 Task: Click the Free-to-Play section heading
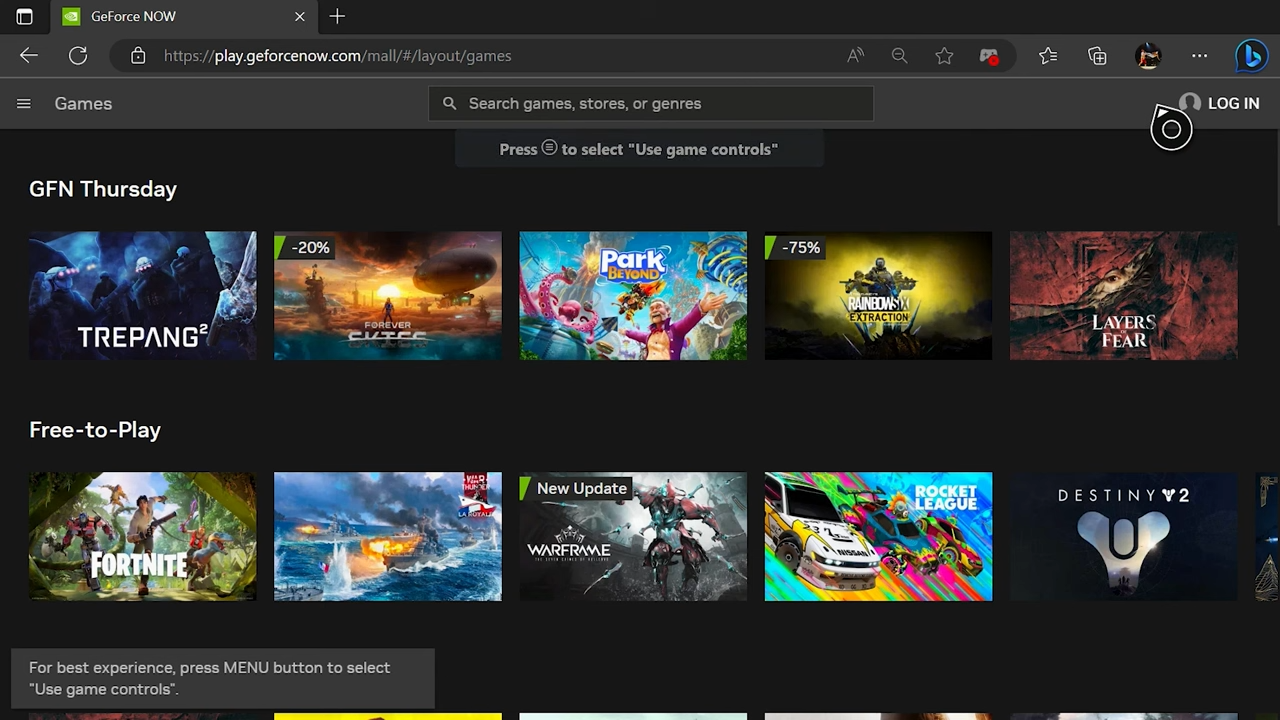point(95,430)
